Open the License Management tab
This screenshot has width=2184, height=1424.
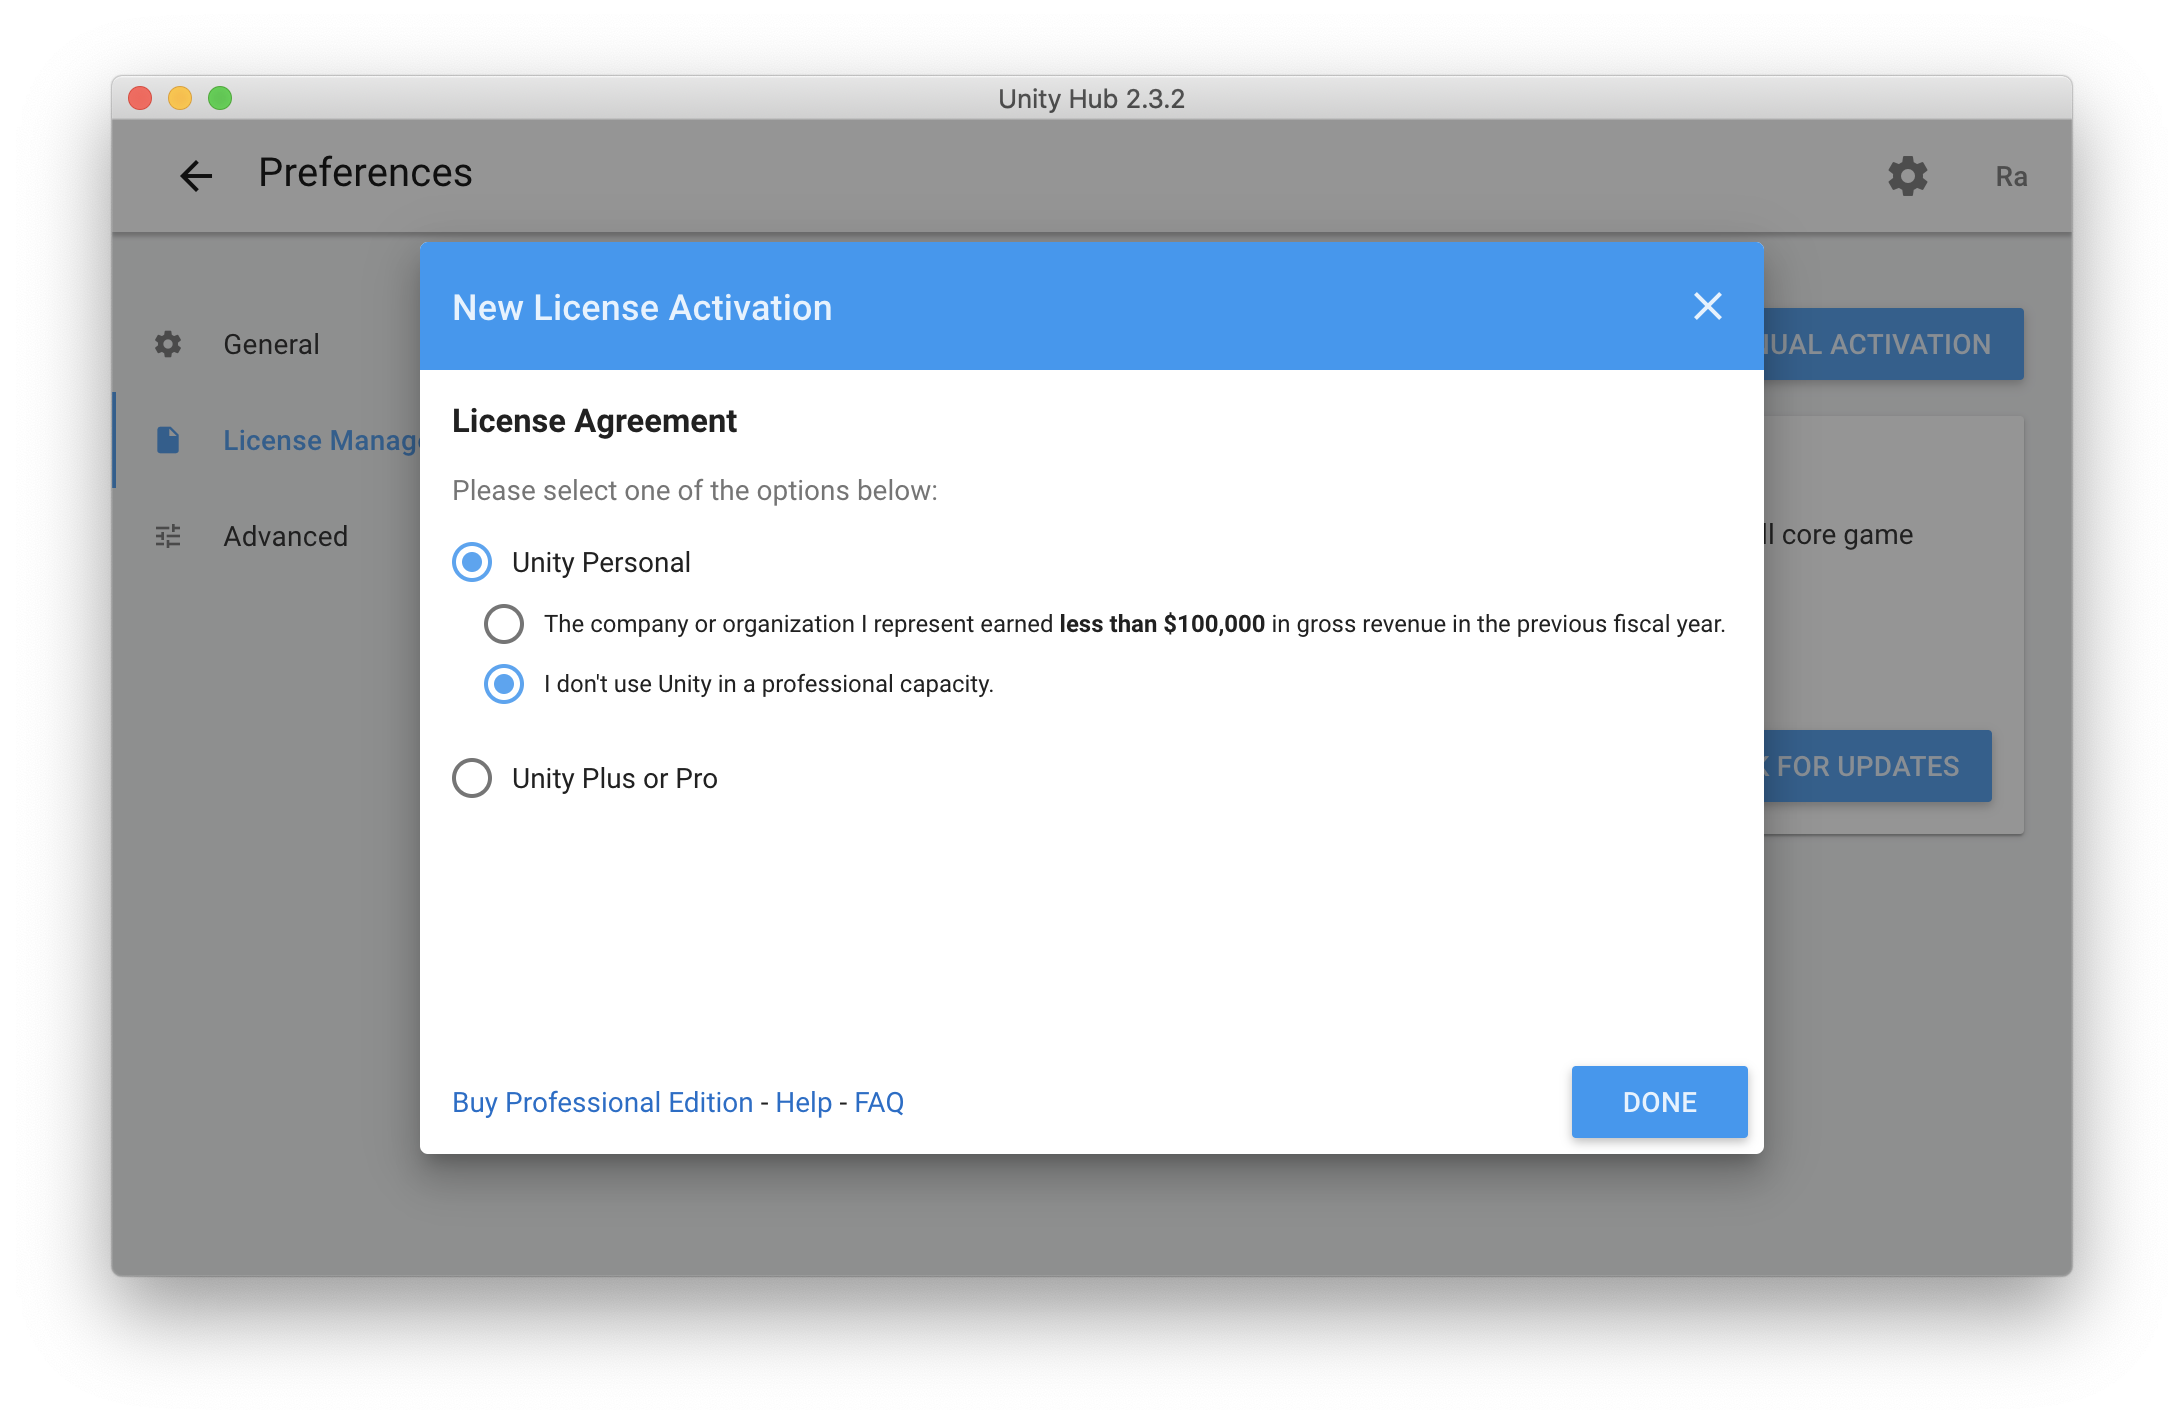(x=320, y=440)
